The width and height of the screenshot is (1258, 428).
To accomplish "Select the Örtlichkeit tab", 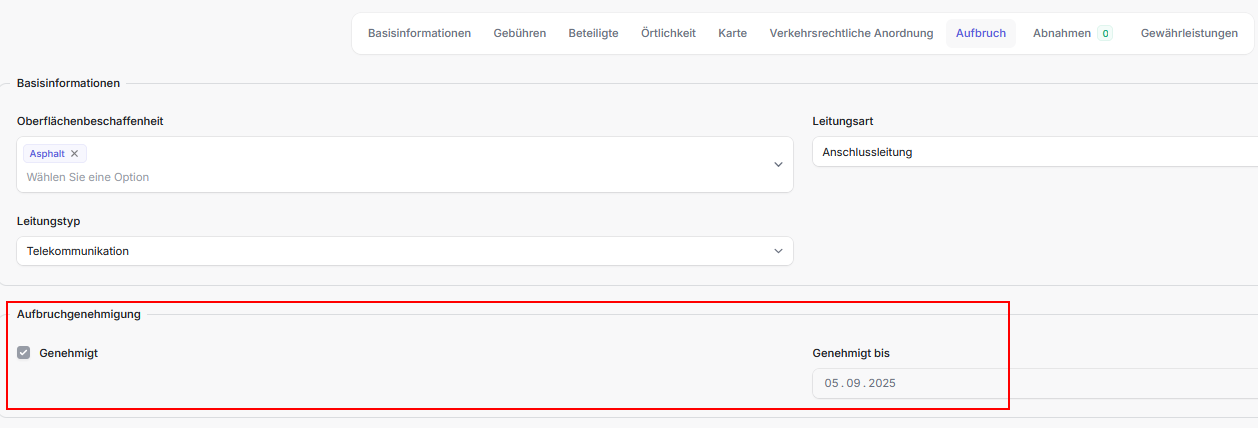I will coord(668,33).
